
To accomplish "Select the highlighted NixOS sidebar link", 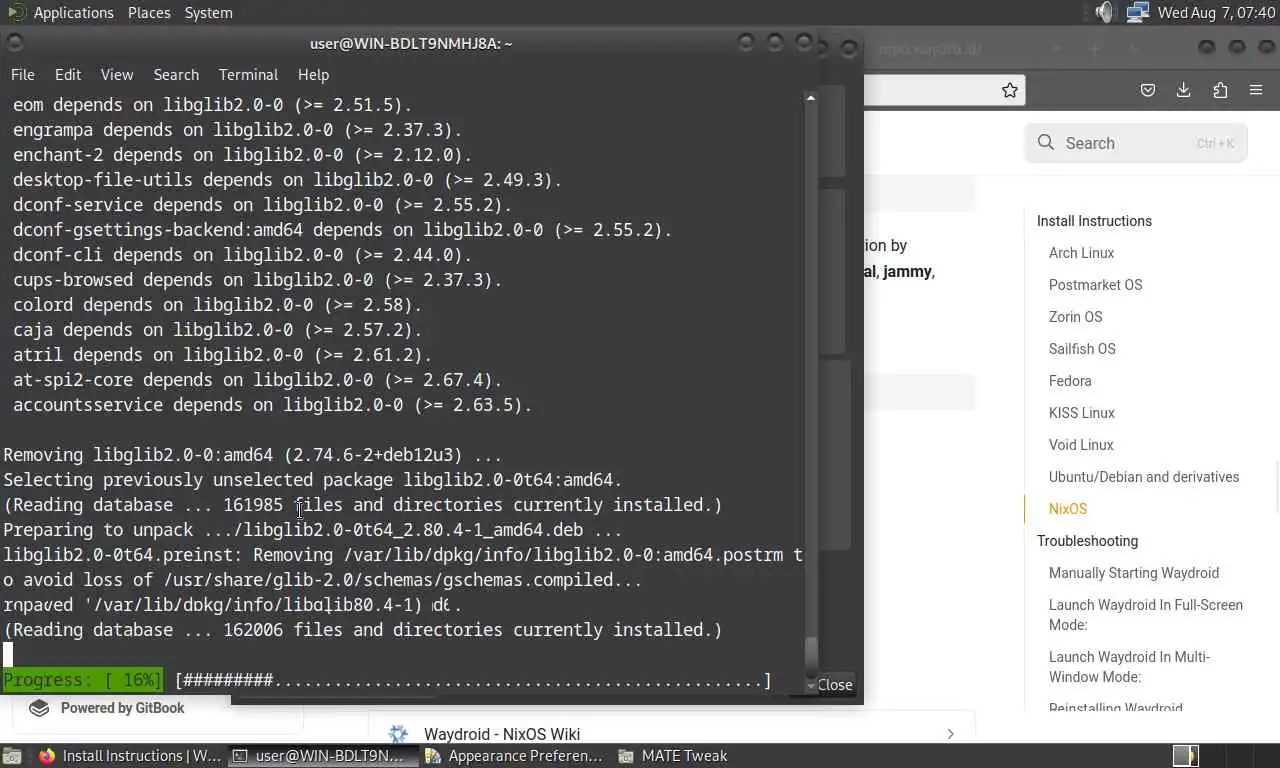I will tap(1067, 509).
